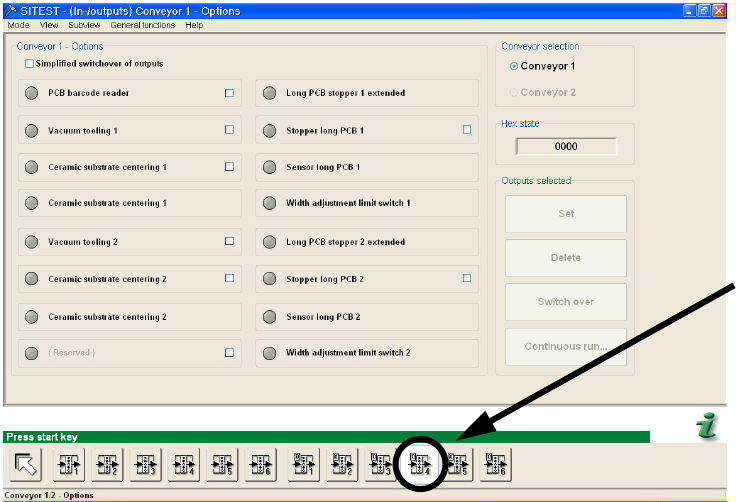Tick the Vacuum tooling 2 output checkbox
This screenshot has height=502, width=736.
pyautogui.click(x=229, y=241)
